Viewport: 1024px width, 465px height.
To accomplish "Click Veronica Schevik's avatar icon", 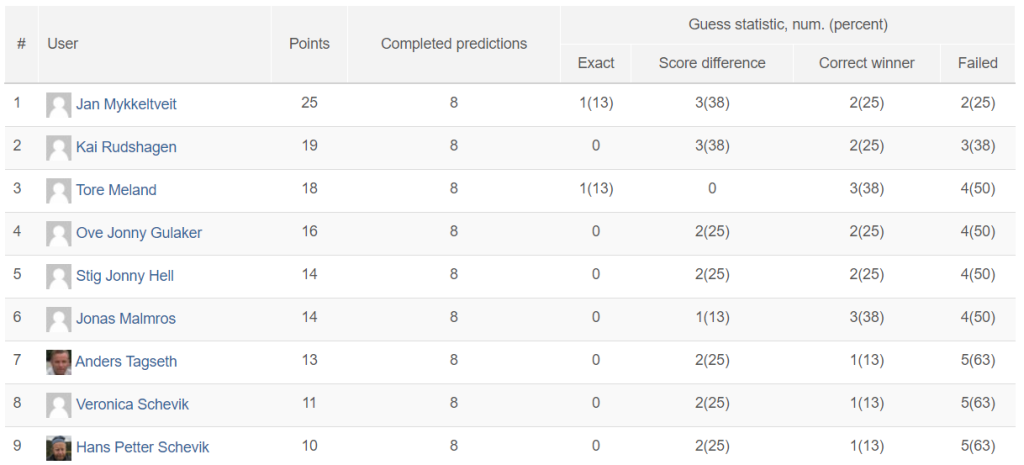I will click(x=59, y=405).
